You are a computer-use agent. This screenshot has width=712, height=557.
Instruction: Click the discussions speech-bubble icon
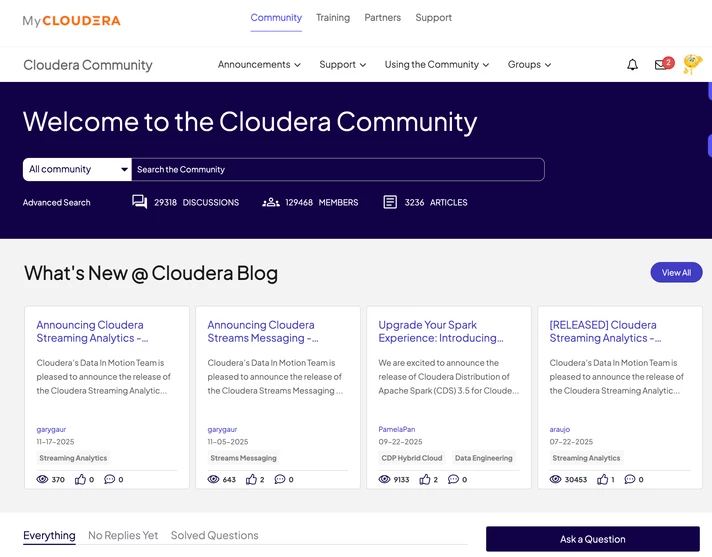coord(139,202)
